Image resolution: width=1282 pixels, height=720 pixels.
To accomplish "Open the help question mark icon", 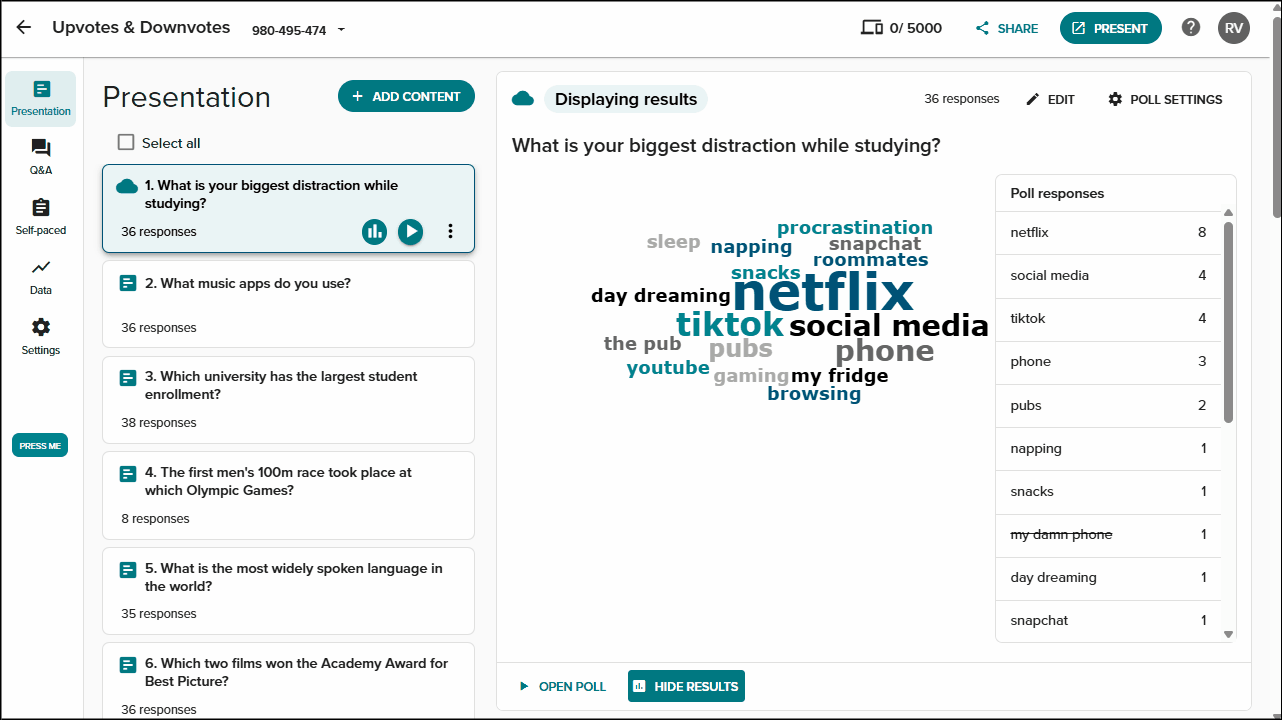I will [1190, 27].
